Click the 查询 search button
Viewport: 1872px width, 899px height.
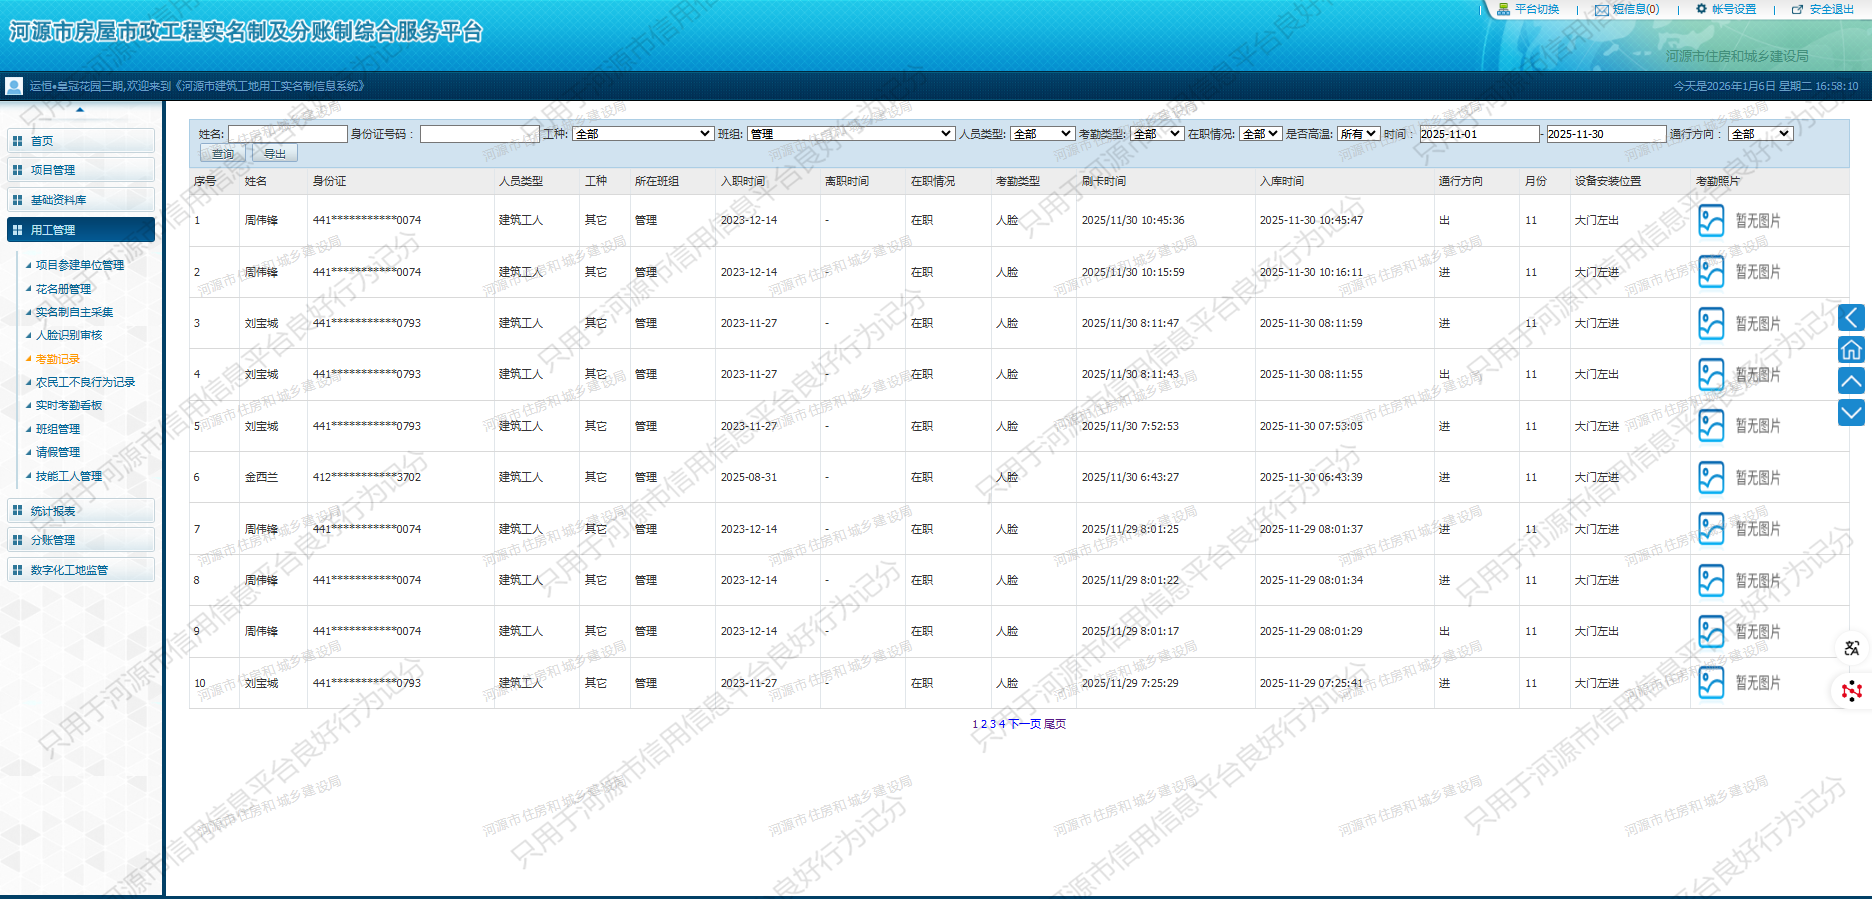[223, 154]
